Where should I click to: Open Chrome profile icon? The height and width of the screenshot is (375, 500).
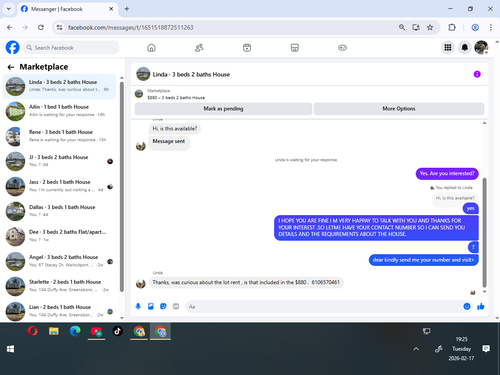pyautogui.click(x=475, y=27)
